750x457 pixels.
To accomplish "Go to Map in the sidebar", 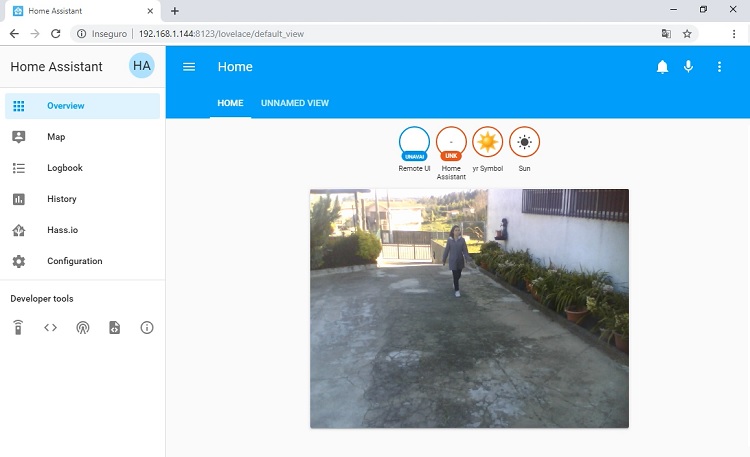I will [56, 137].
